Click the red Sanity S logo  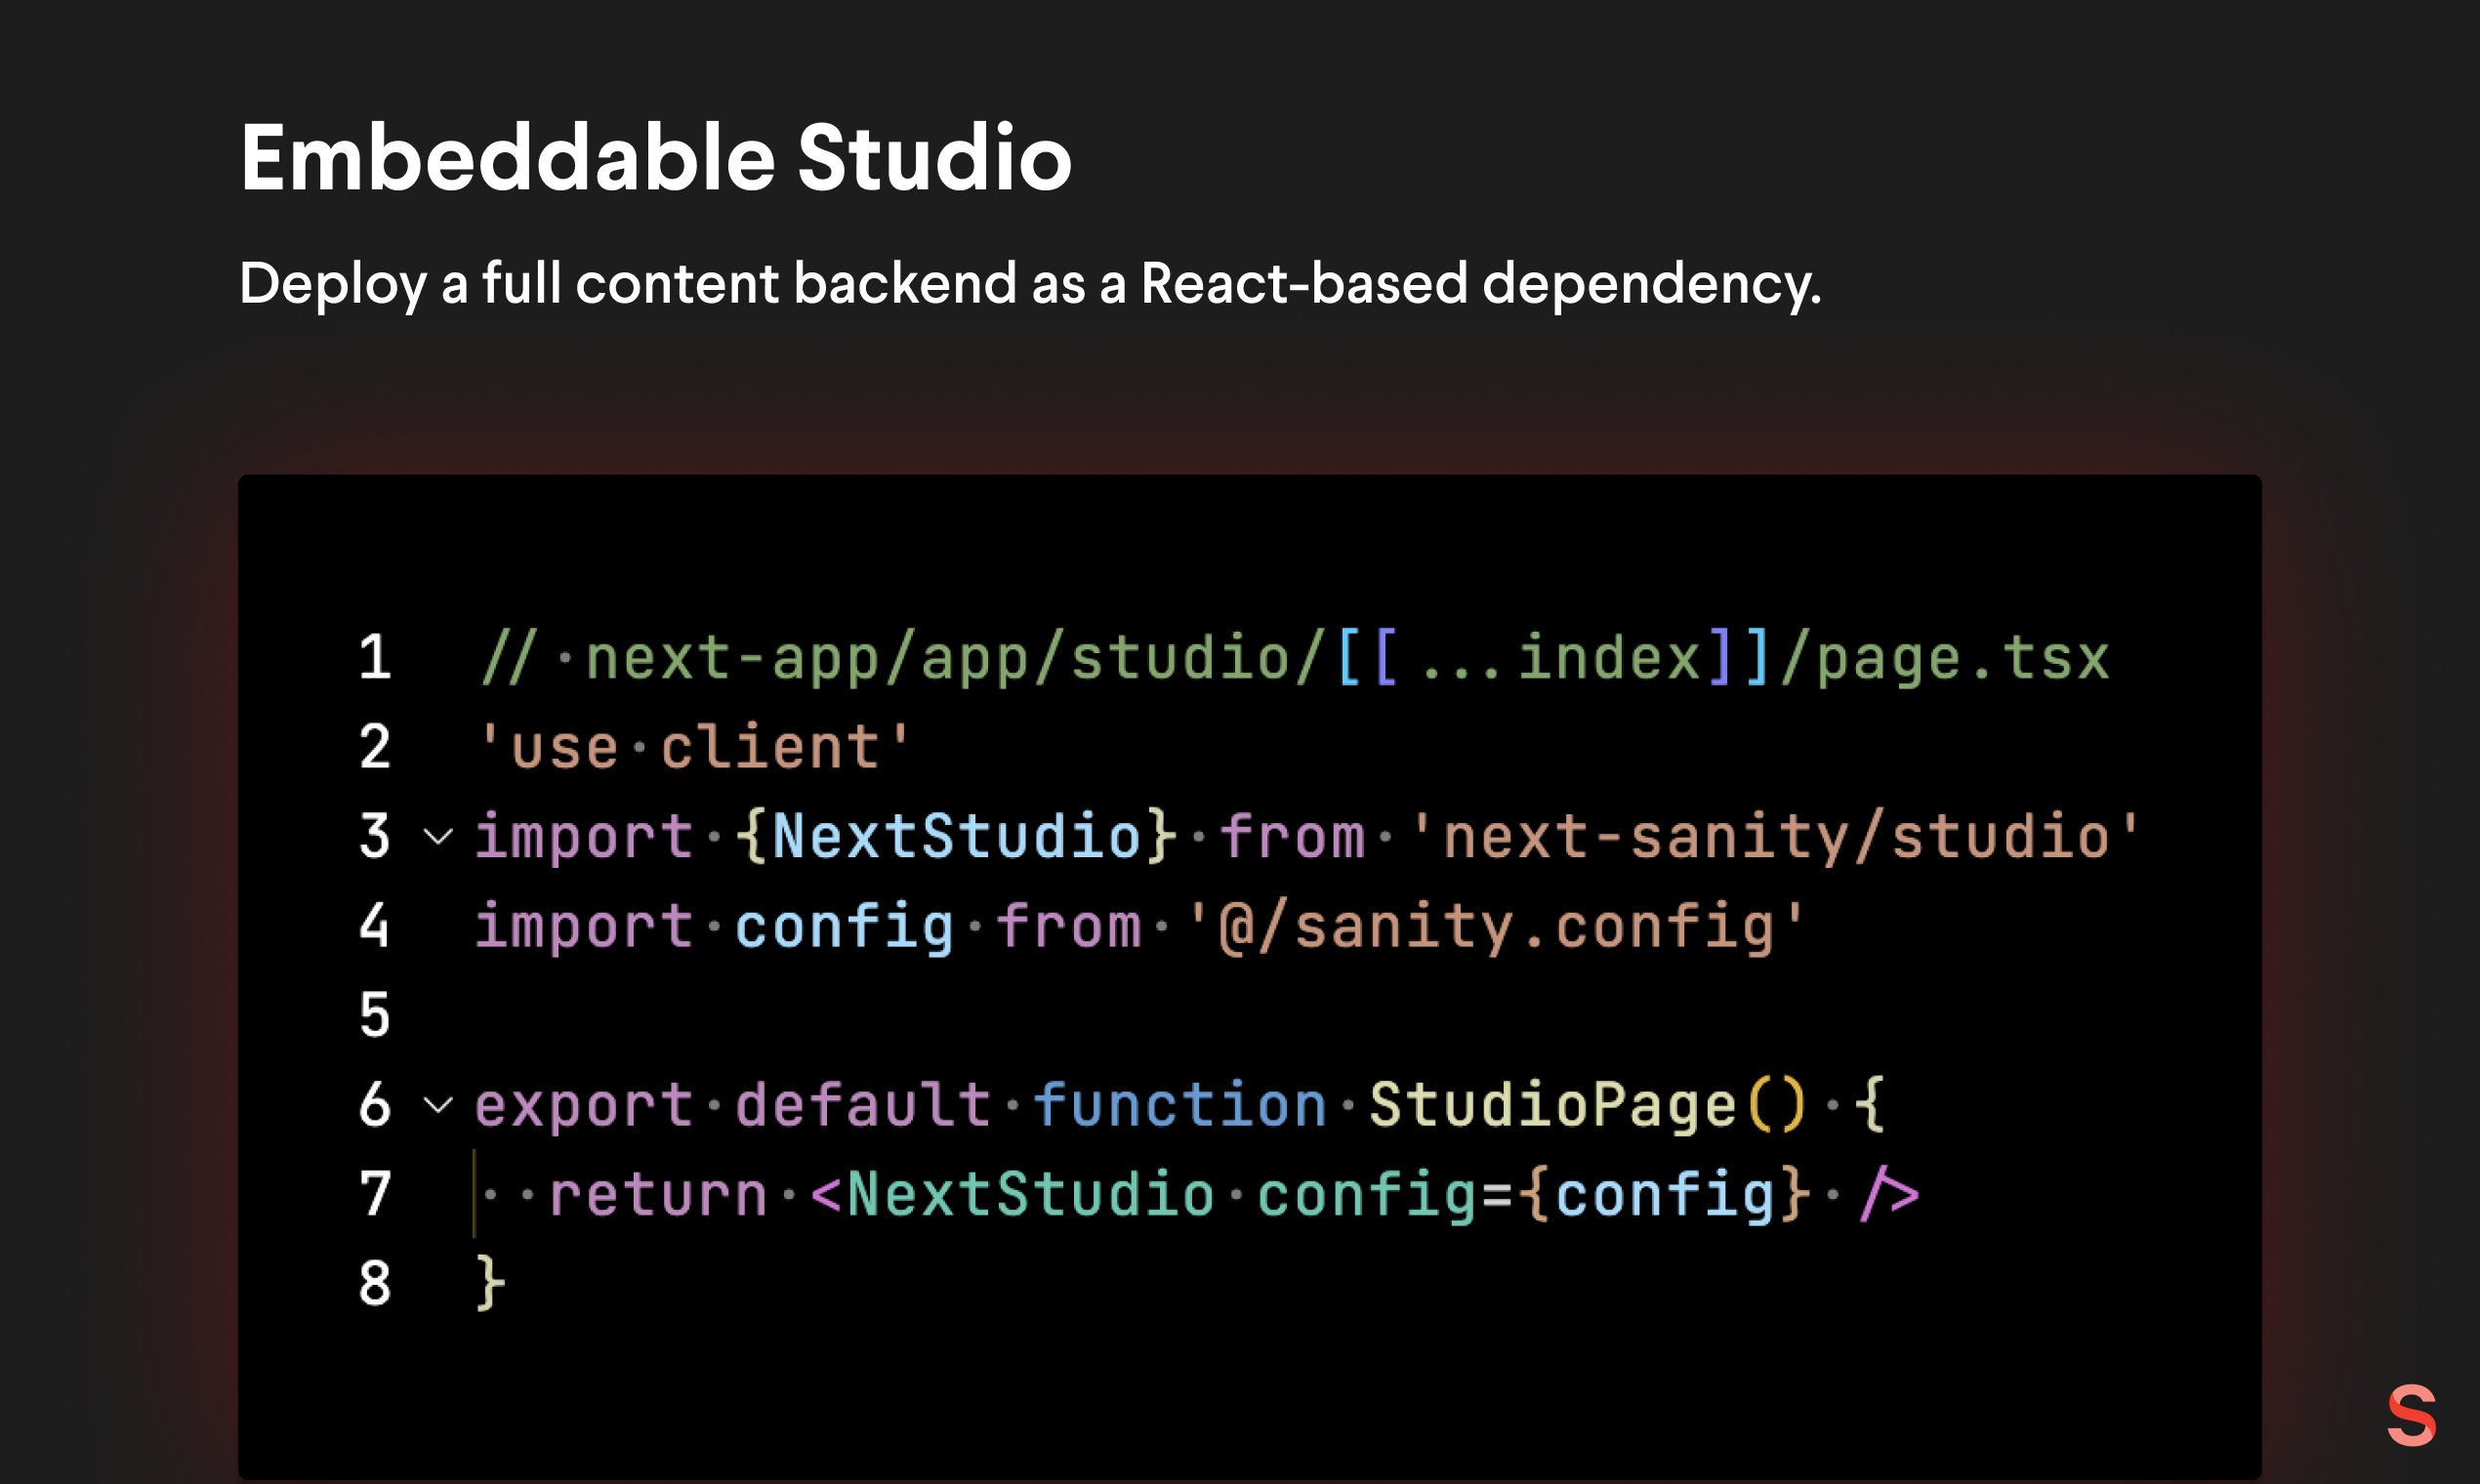2411,1415
